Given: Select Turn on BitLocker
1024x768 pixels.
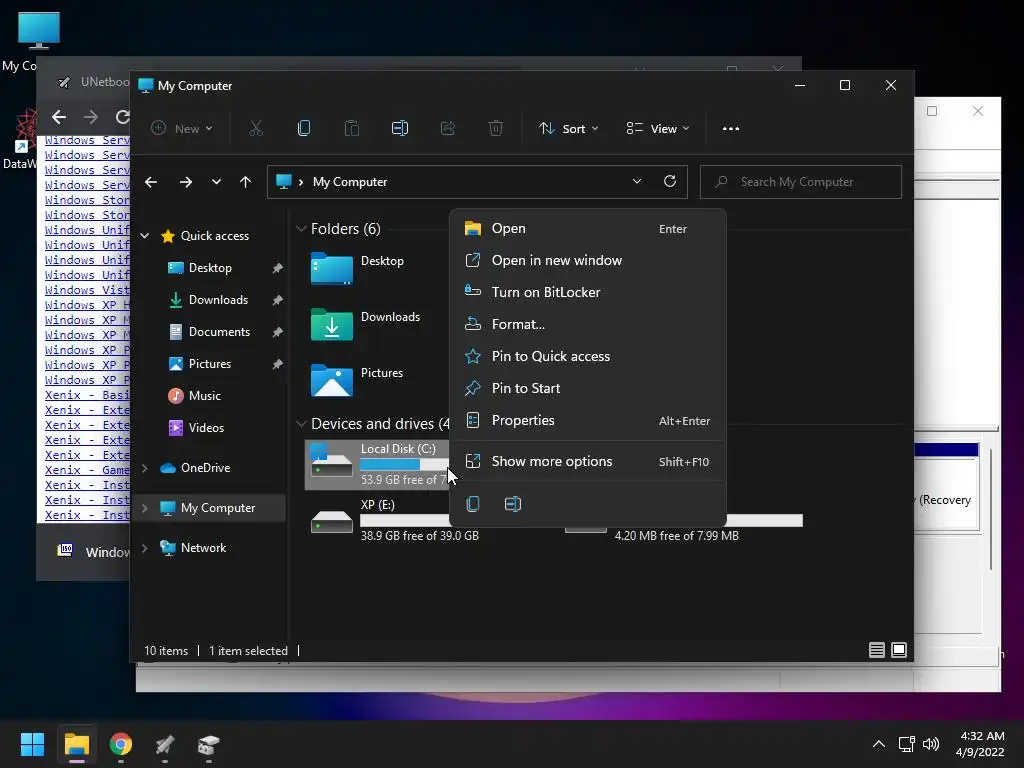Looking at the screenshot, I should 588,293.
